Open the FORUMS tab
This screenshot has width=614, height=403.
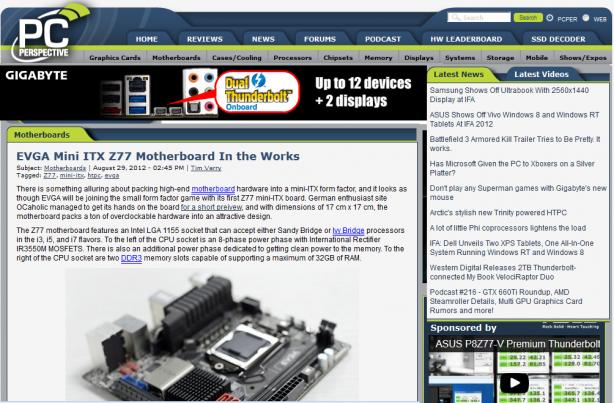[320, 39]
